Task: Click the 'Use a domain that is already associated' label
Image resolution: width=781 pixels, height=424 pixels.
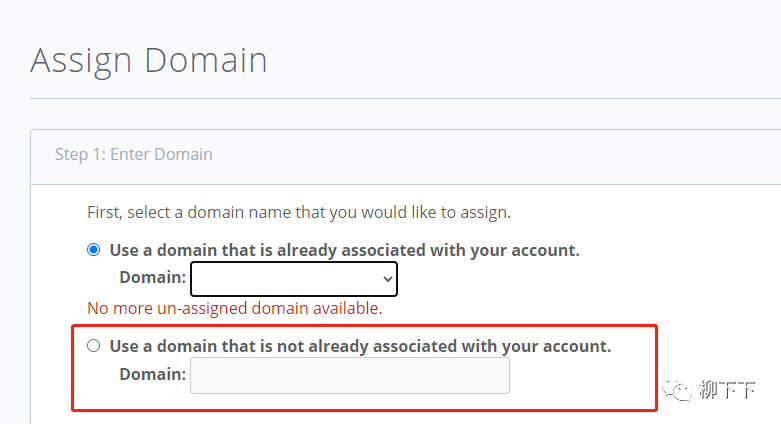Action: (x=344, y=249)
